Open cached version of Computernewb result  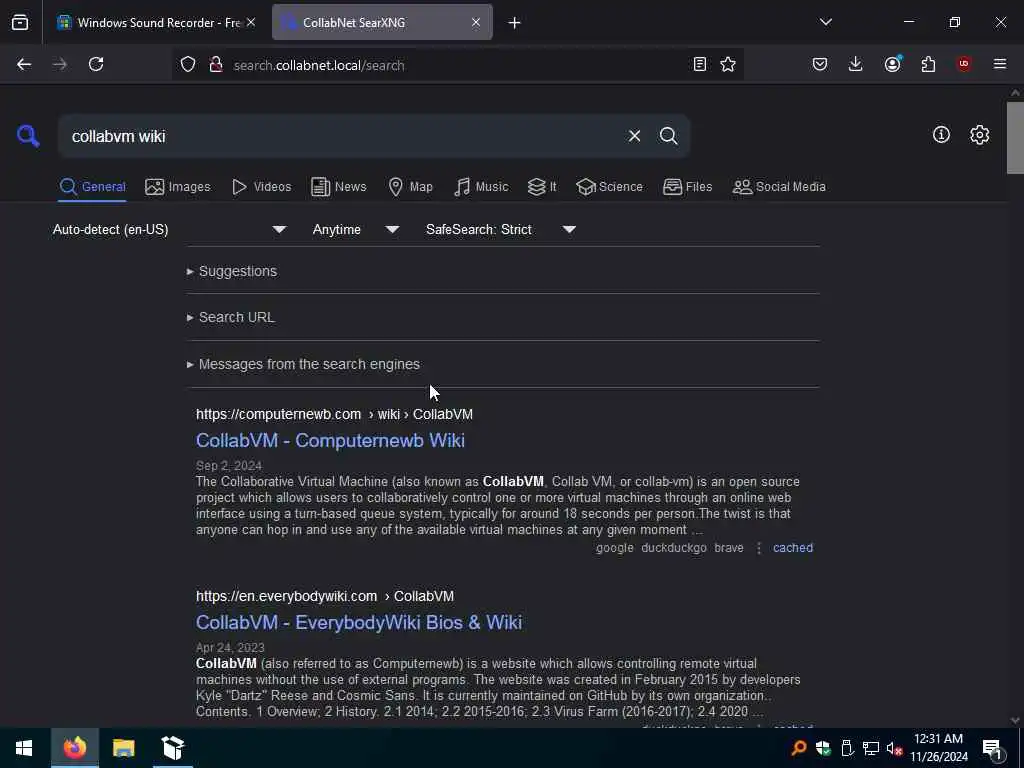(793, 548)
